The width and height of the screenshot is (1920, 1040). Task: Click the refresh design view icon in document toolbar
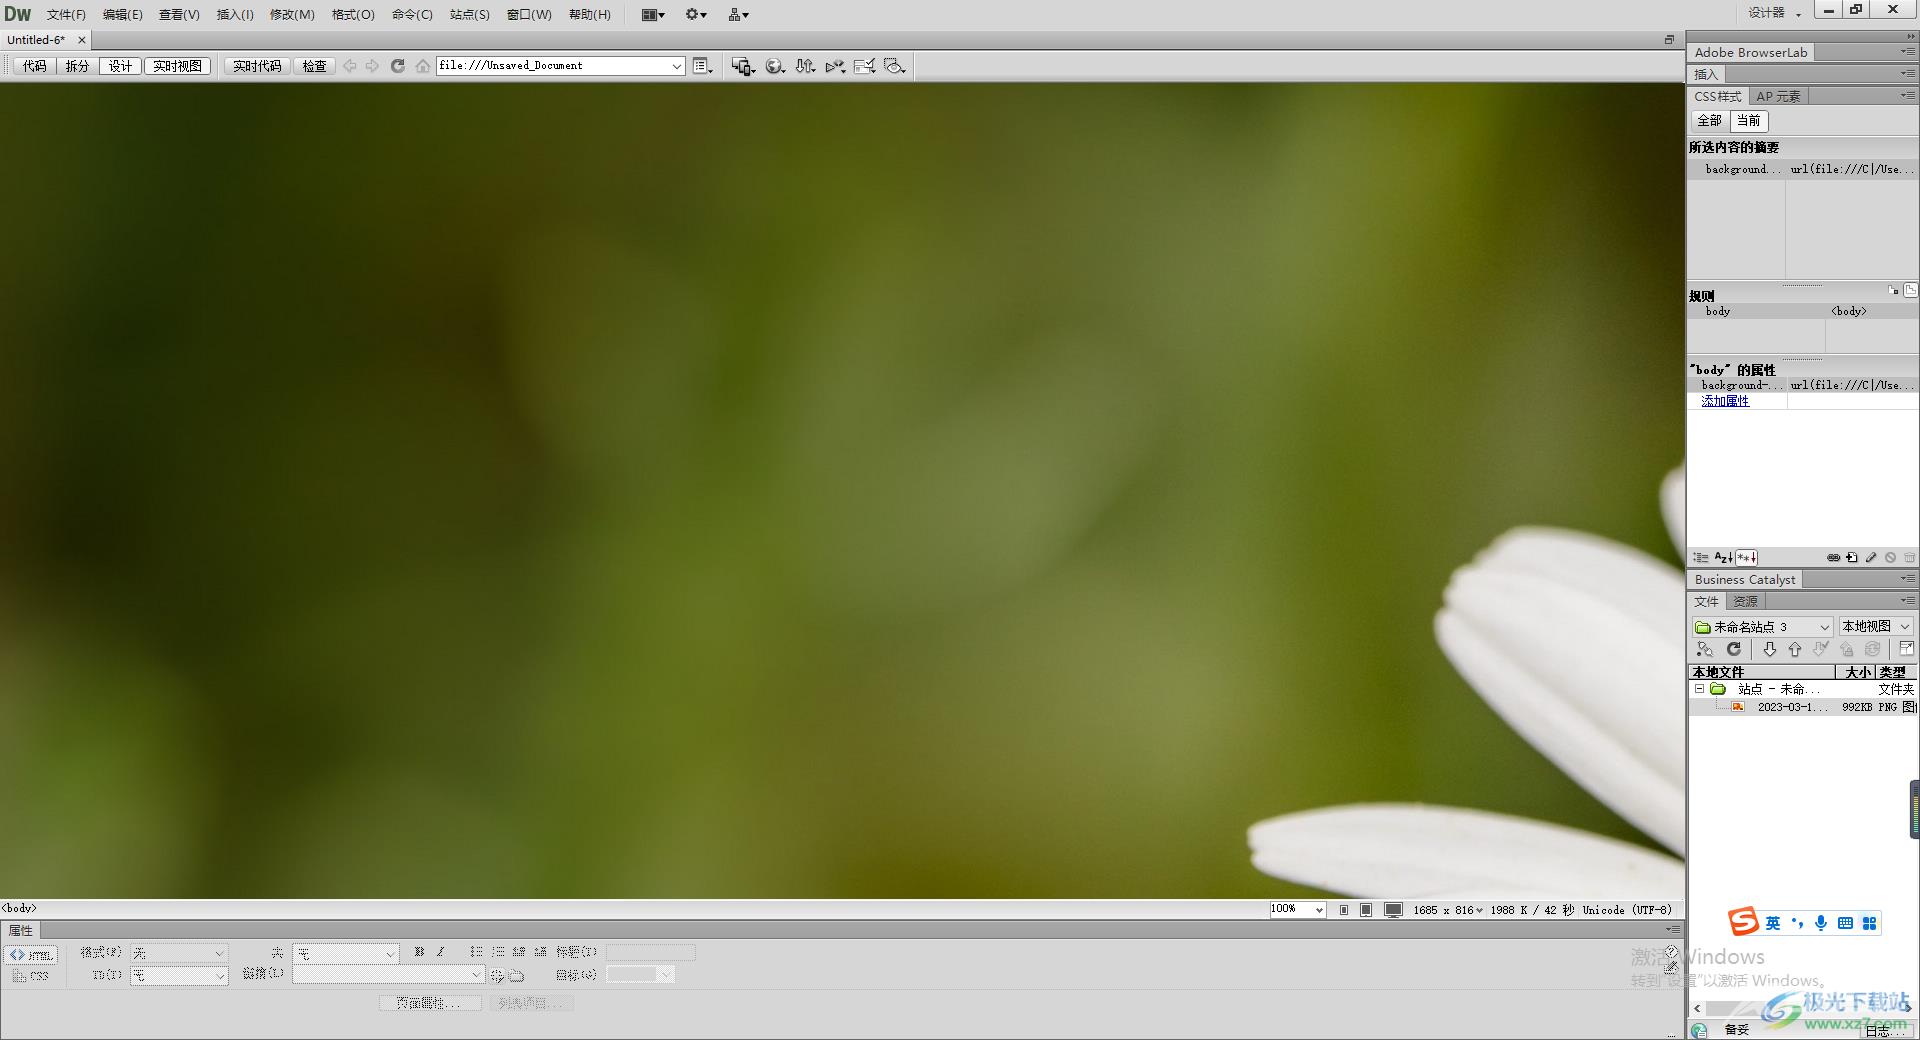(x=398, y=66)
